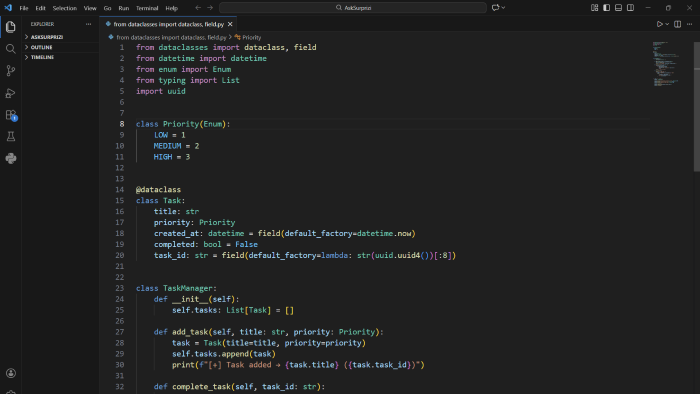Open the Terminal menu

tap(147, 8)
